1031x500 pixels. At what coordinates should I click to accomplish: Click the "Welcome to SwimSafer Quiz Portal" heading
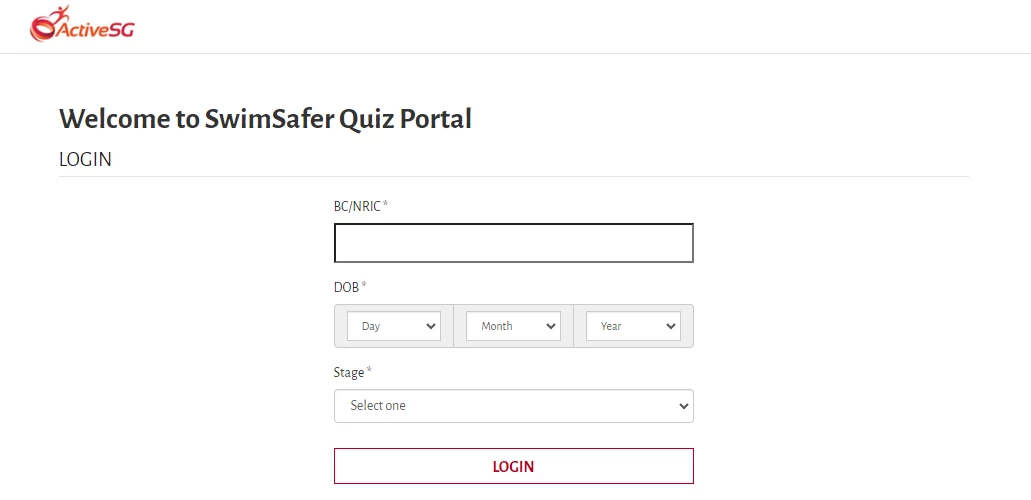point(265,119)
